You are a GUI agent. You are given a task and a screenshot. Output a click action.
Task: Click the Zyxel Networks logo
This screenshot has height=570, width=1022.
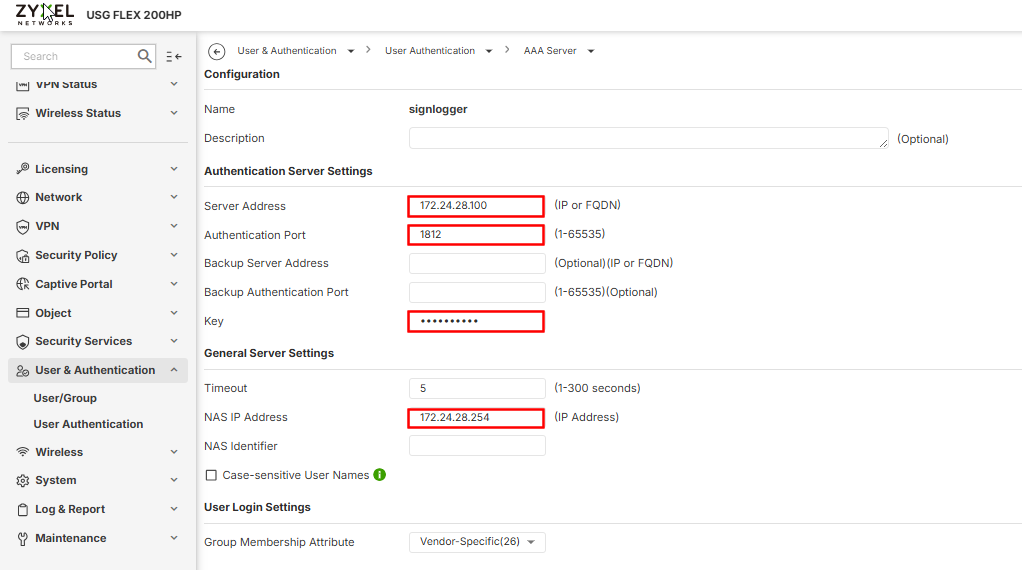click(44, 14)
